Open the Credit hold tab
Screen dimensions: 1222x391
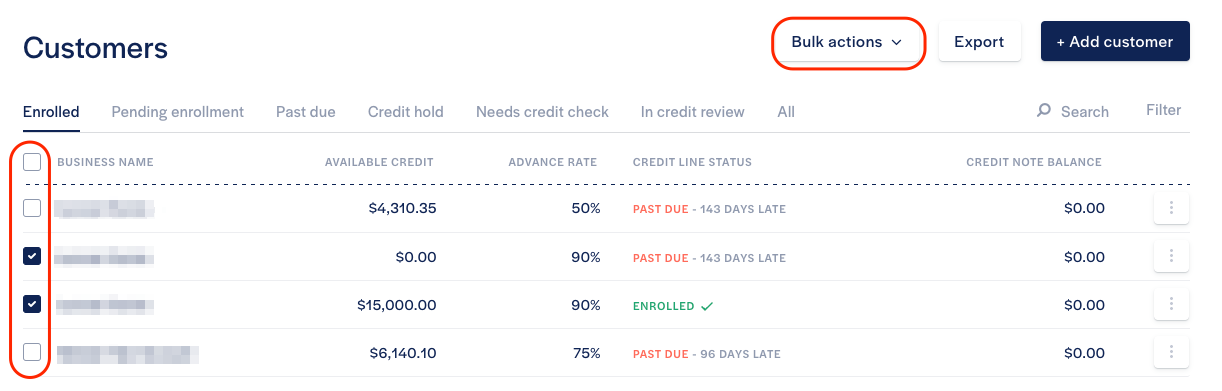tap(406, 112)
